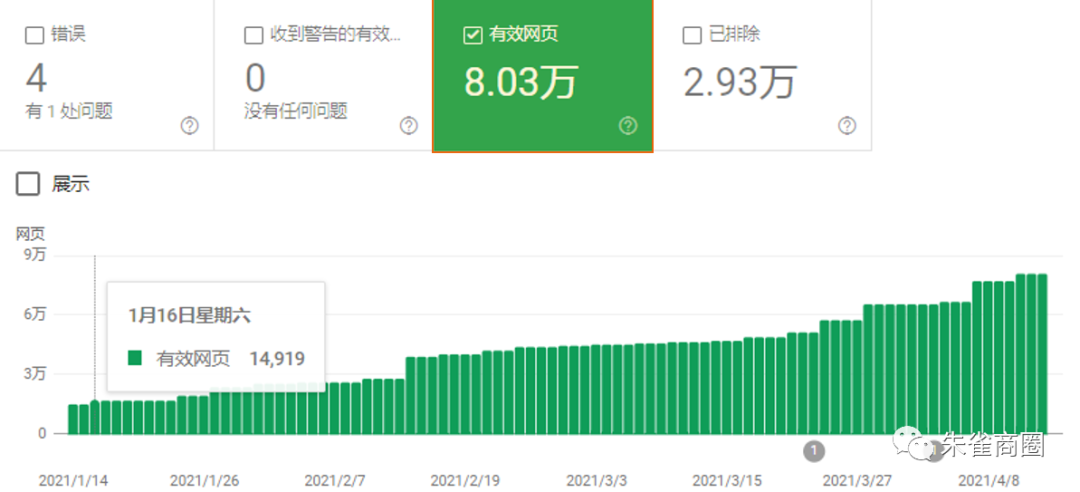The width and height of the screenshot is (1080, 492).
Task: Click the 9万 axis label
Action: coord(35,255)
